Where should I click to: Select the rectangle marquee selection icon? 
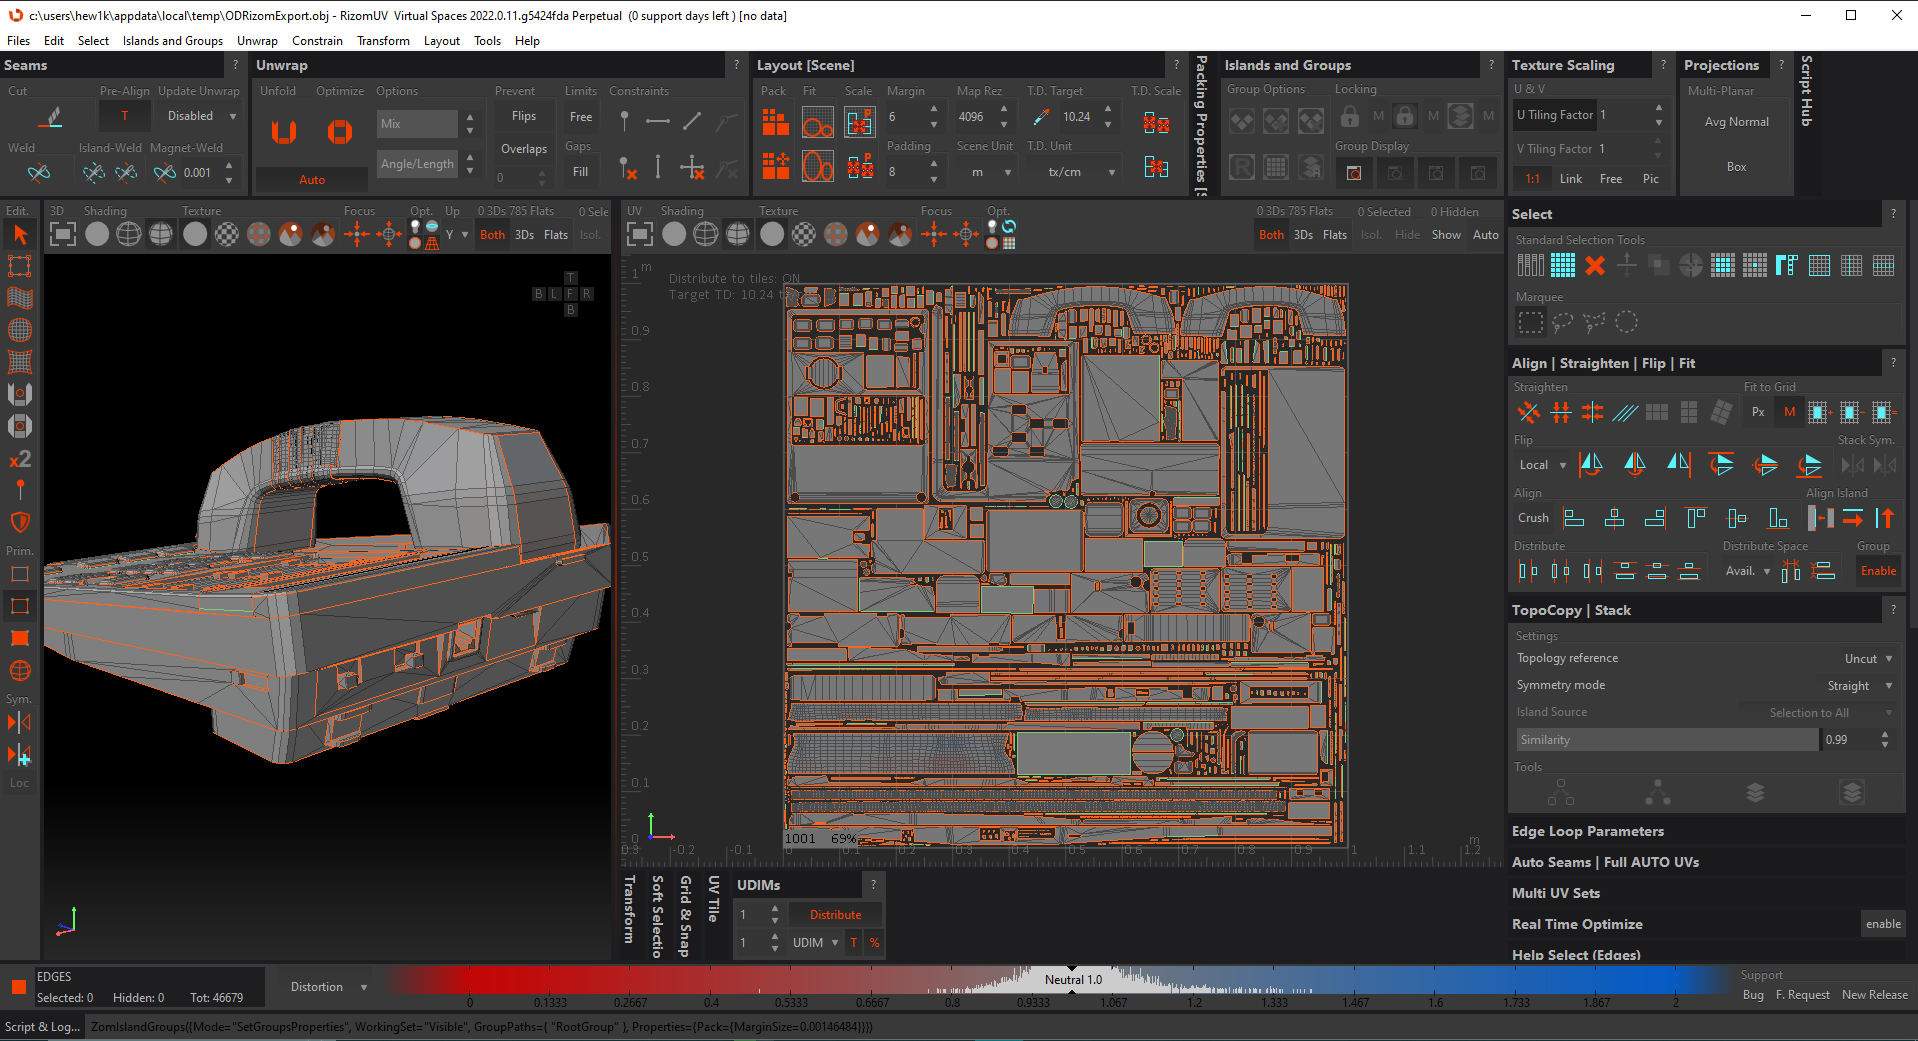(x=1530, y=322)
